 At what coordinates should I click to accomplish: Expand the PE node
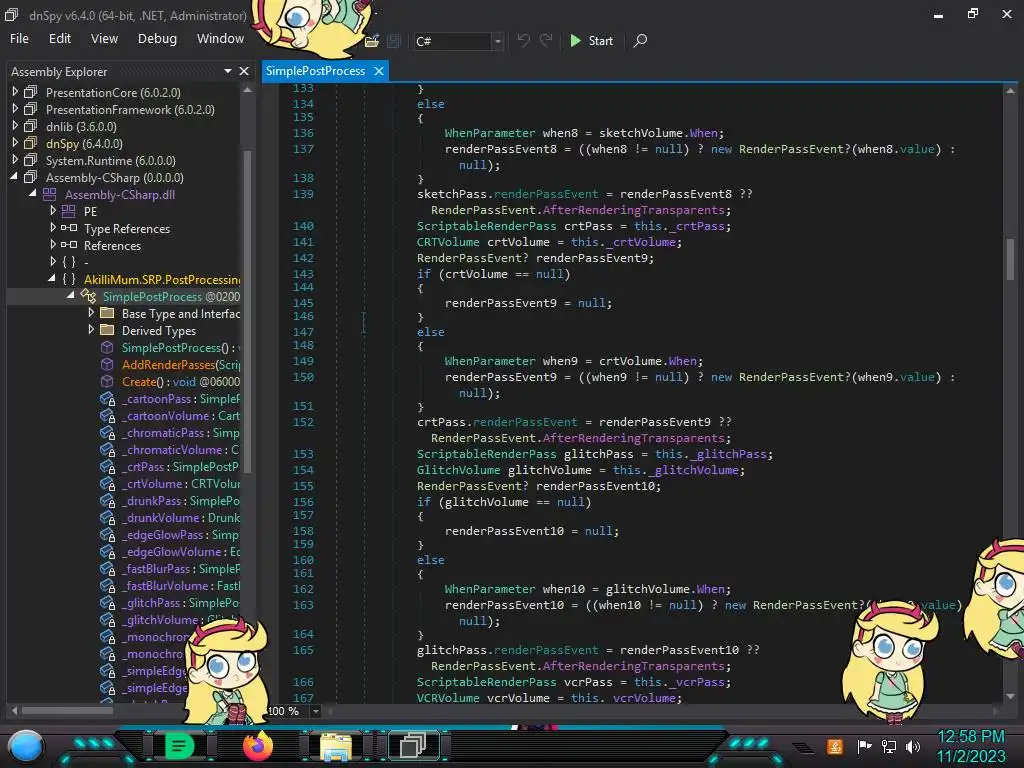53,211
